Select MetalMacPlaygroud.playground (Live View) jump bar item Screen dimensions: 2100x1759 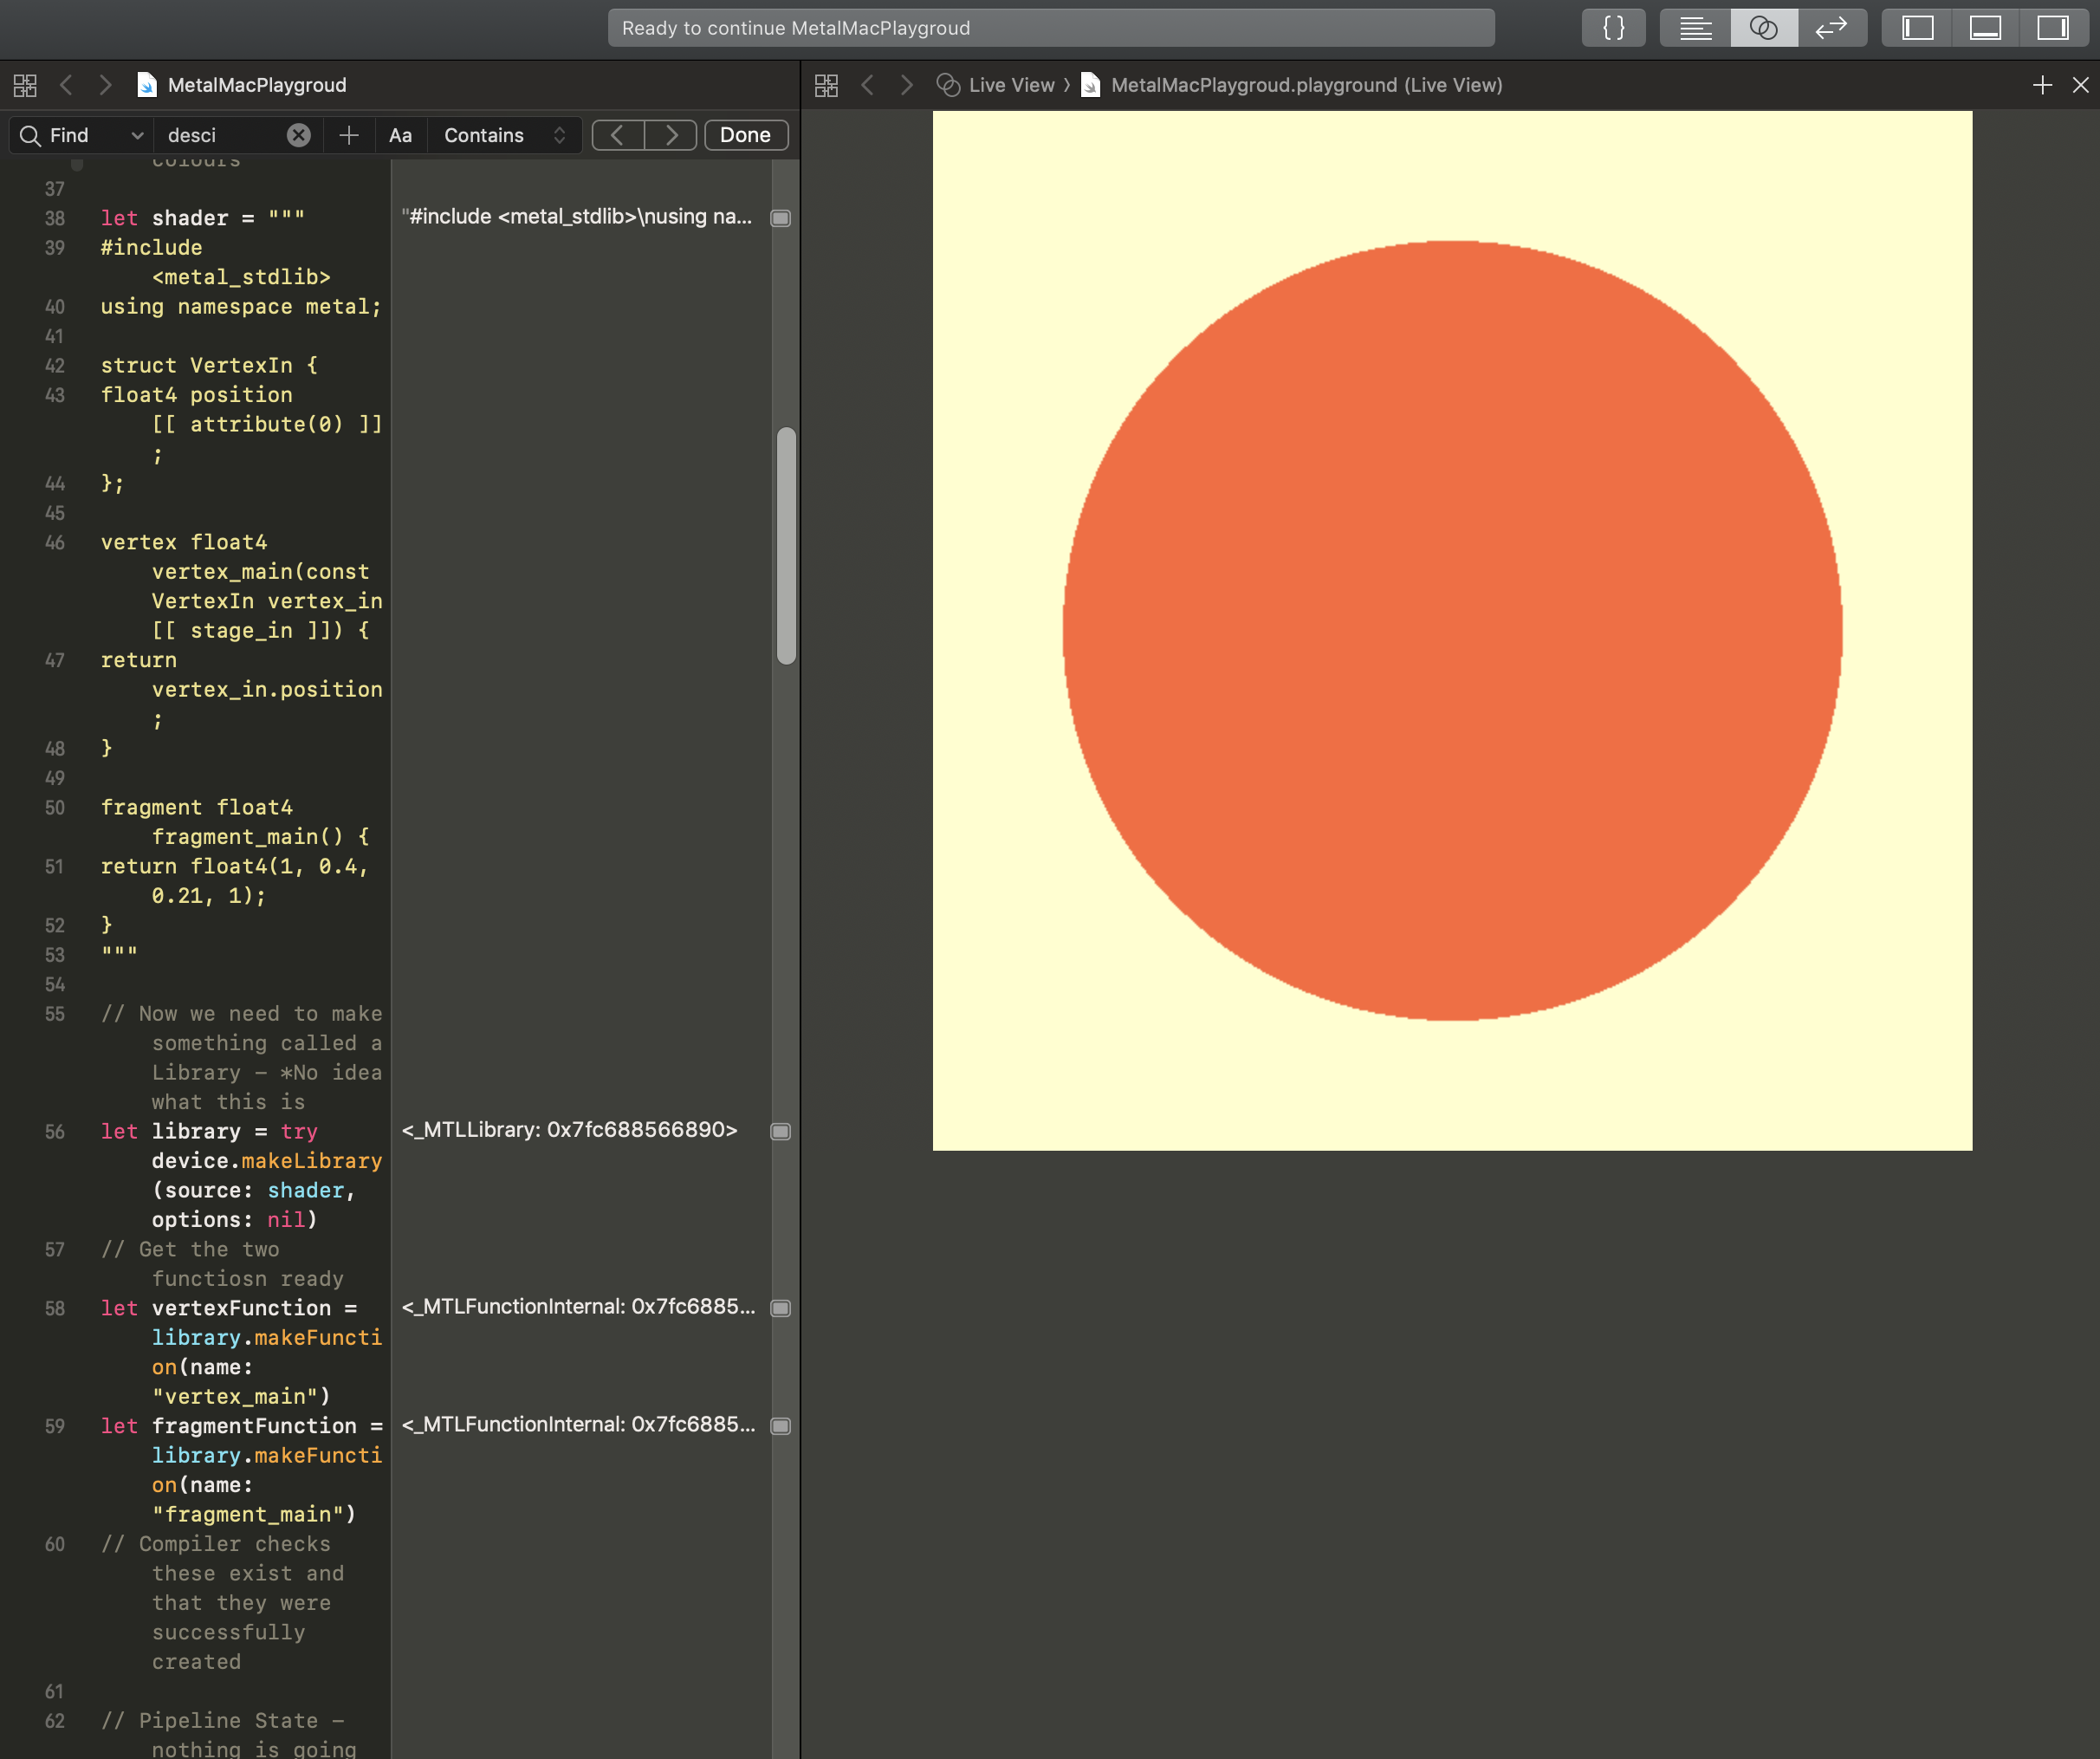point(1306,85)
